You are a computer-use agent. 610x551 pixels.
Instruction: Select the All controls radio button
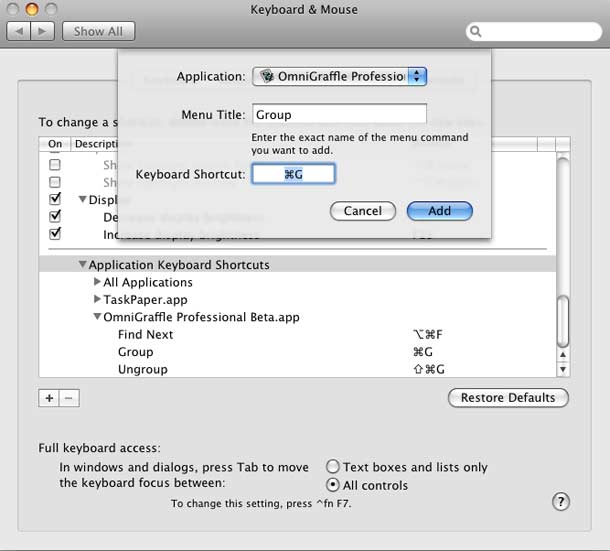[x=333, y=485]
